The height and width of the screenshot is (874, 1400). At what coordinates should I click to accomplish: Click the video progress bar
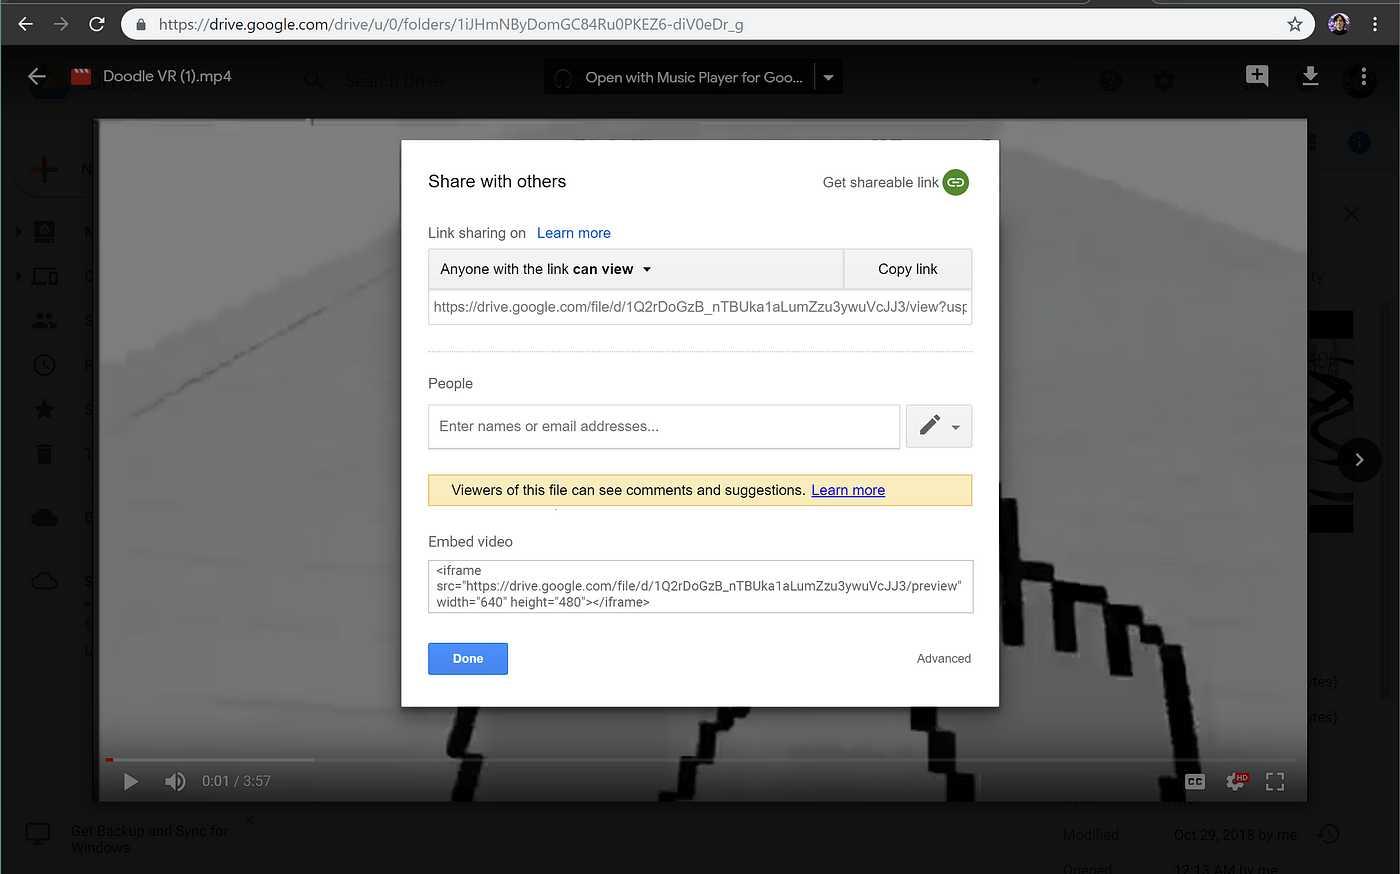702,760
